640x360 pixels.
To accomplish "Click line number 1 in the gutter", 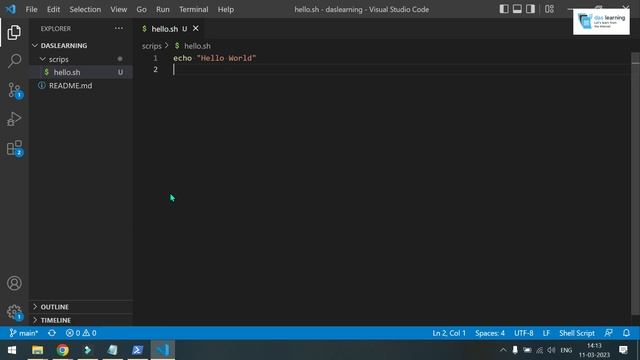I will 156,58.
